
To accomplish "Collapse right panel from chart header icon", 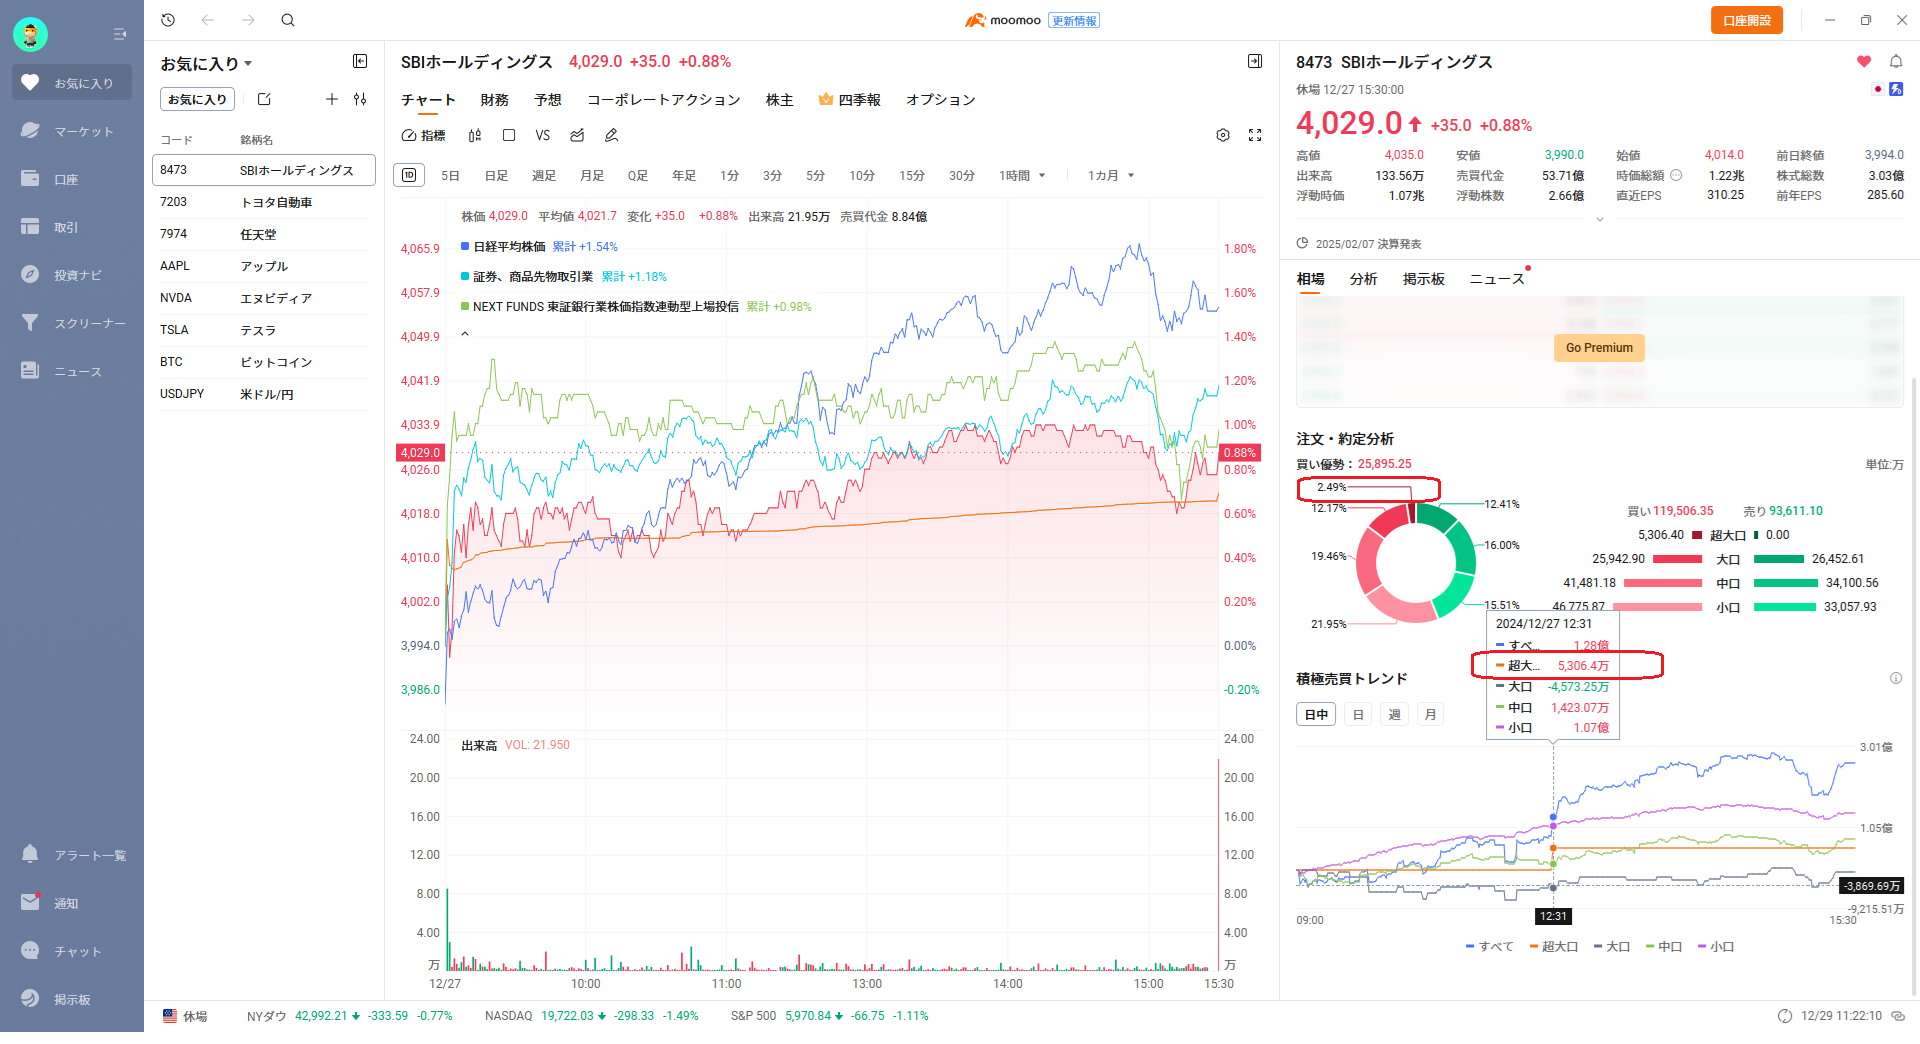I will (x=1255, y=62).
